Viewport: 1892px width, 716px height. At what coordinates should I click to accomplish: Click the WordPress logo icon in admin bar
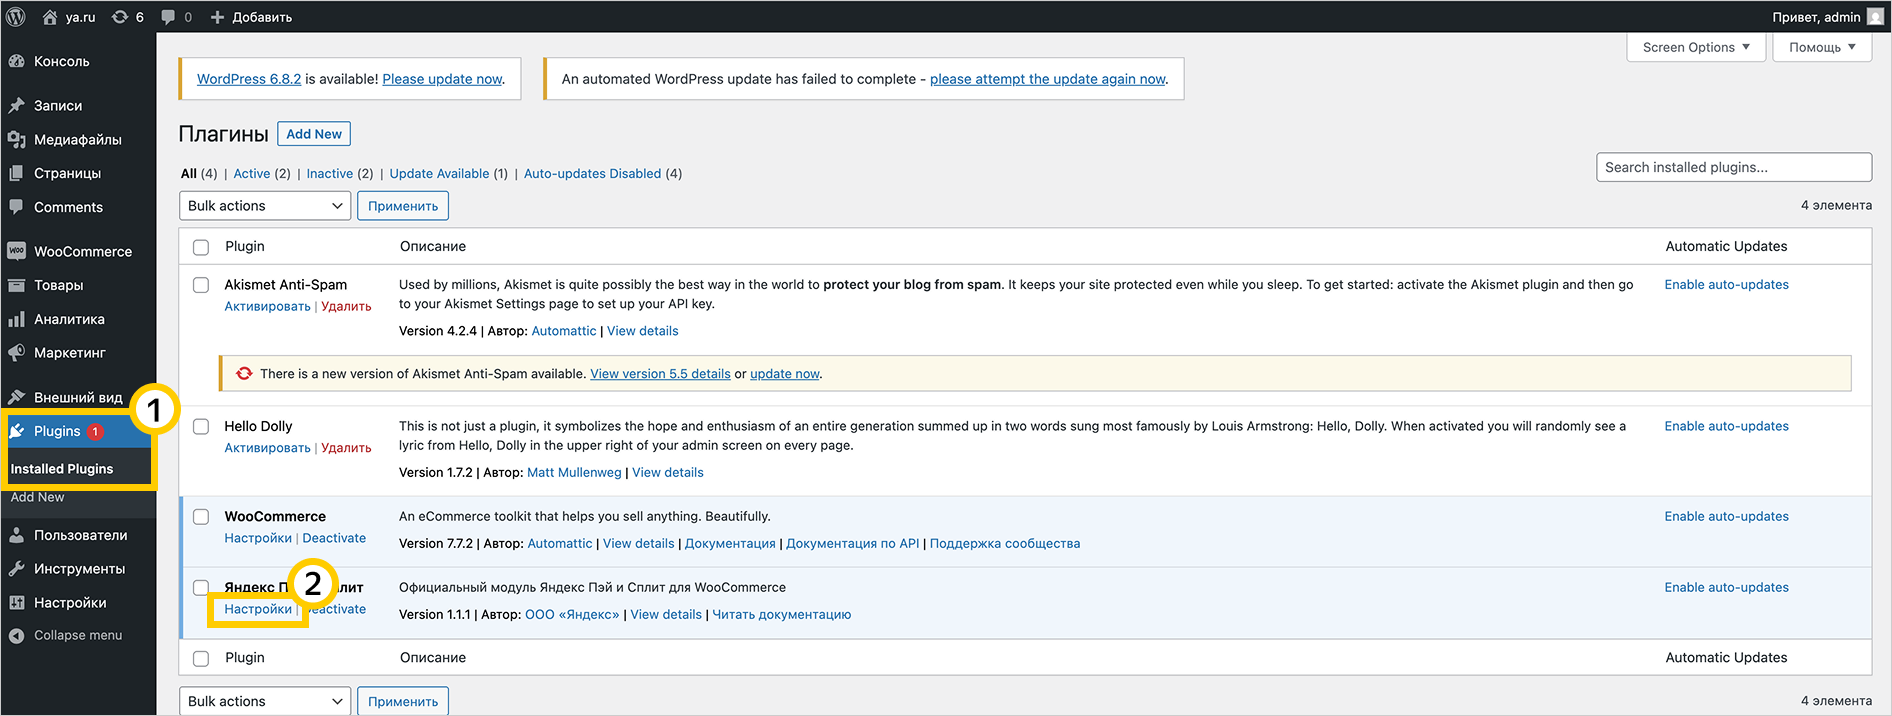pyautogui.click(x=16, y=17)
